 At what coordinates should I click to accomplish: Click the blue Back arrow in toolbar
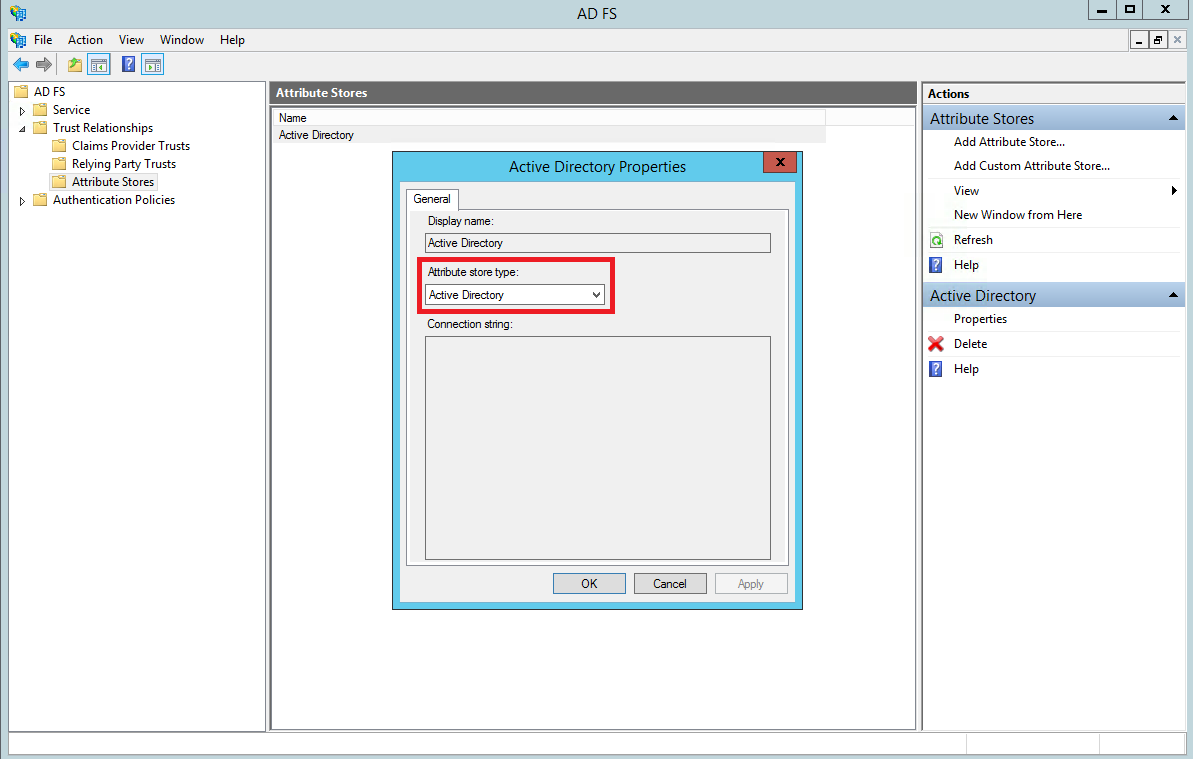tap(21, 65)
